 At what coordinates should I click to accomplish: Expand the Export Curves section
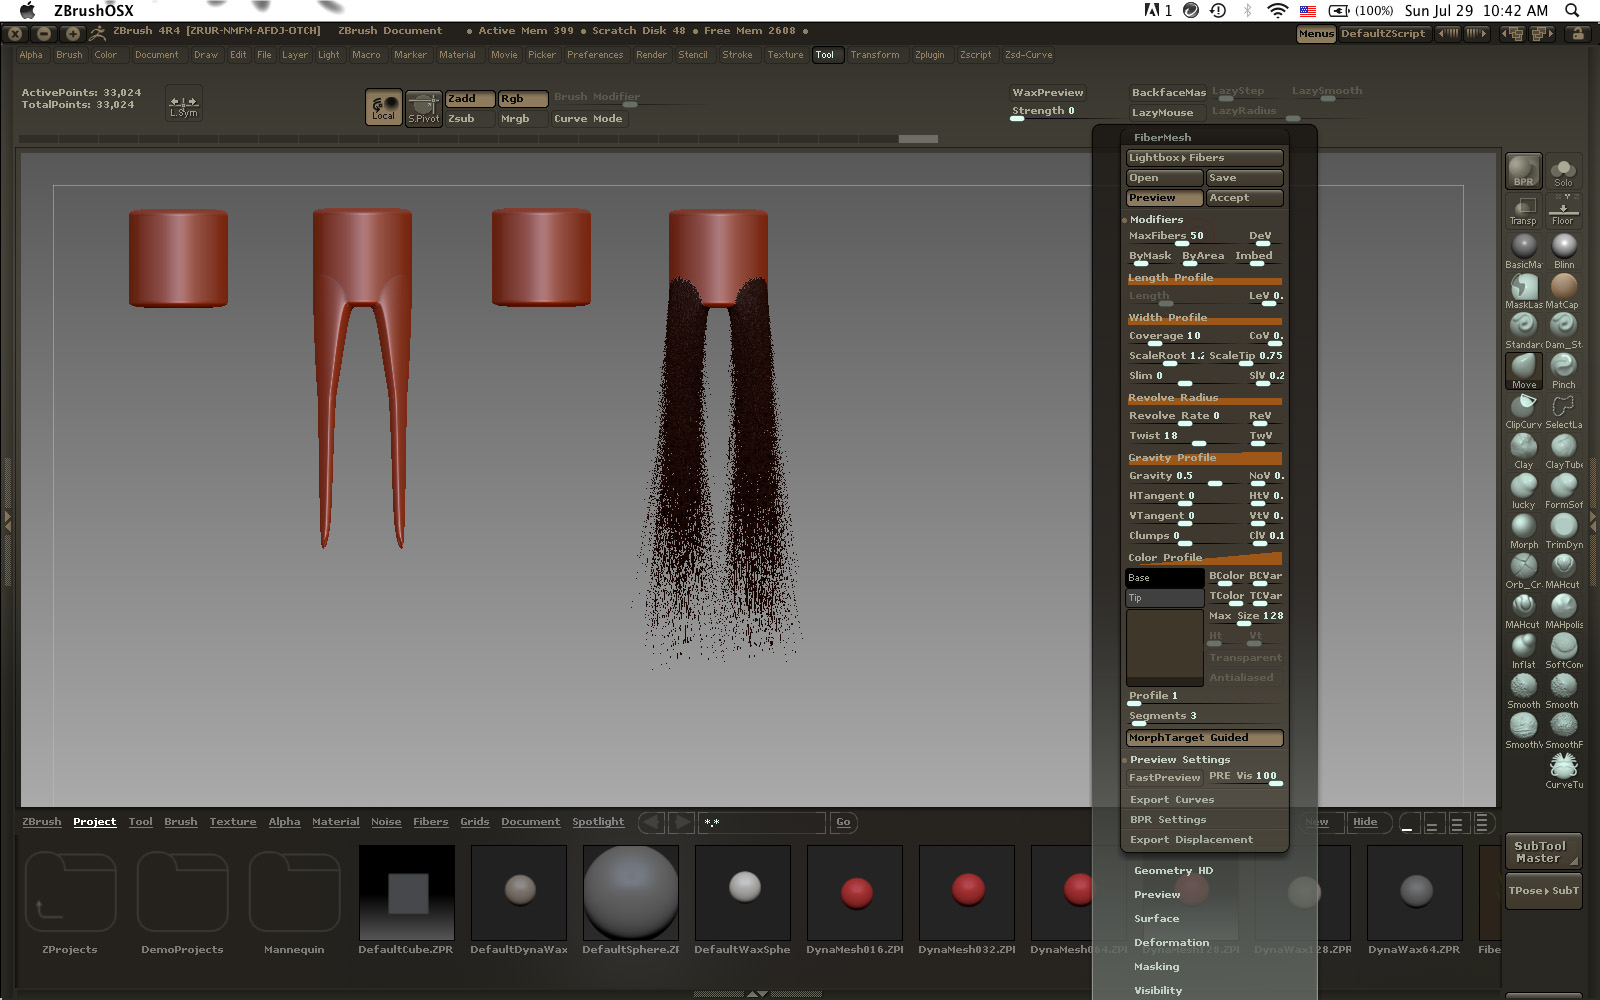[1172, 800]
